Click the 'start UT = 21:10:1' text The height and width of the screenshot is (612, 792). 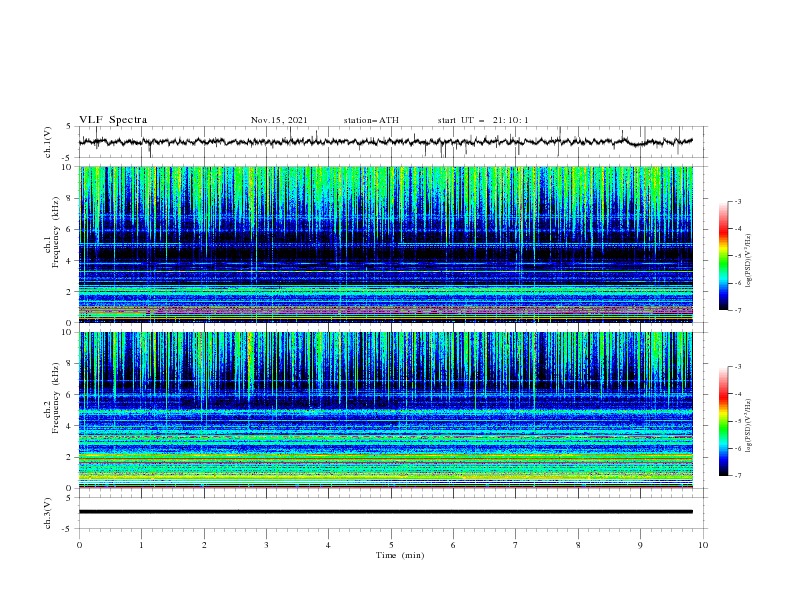[x=483, y=120]
